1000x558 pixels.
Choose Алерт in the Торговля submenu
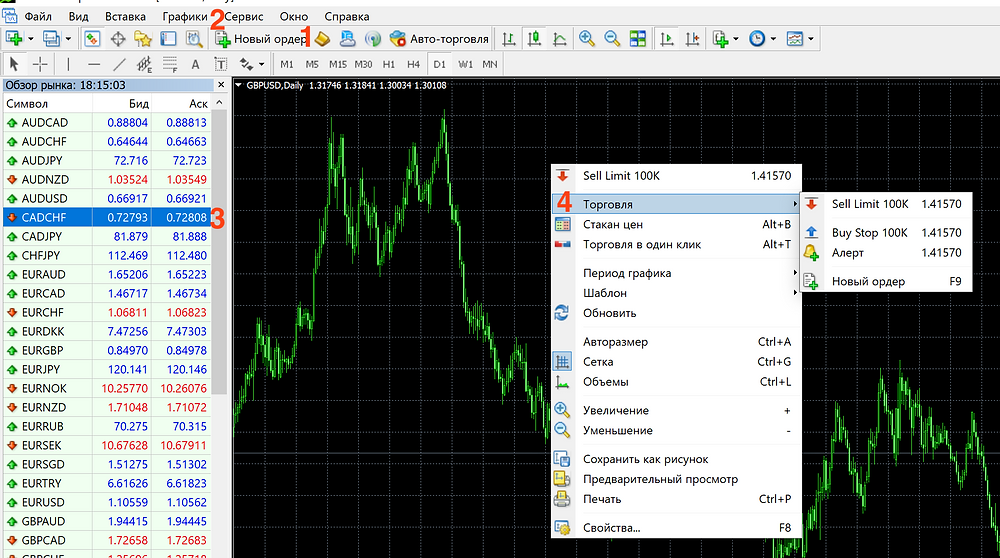(x=886, y=253)
